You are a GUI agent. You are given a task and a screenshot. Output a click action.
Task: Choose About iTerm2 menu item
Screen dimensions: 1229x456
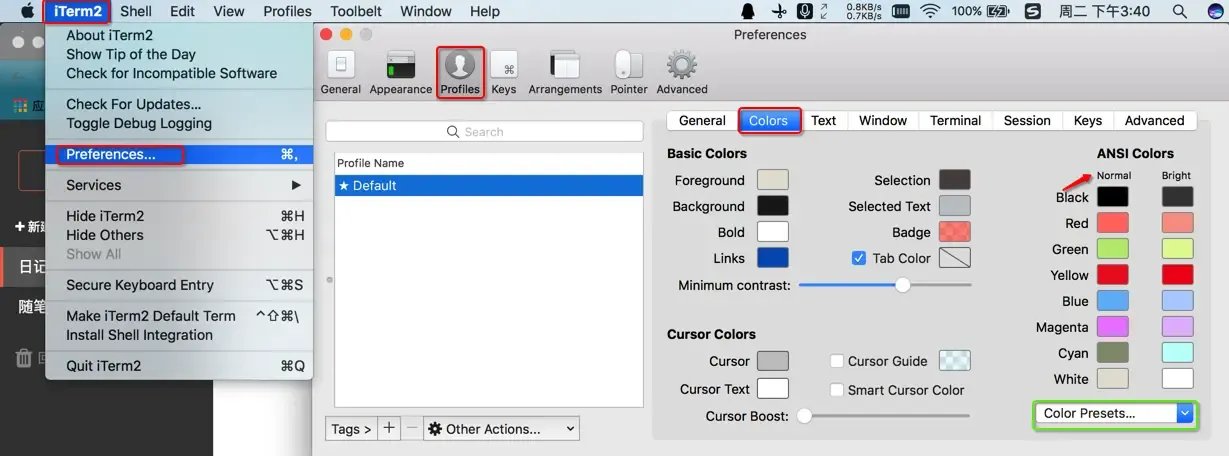click(179, 35)
